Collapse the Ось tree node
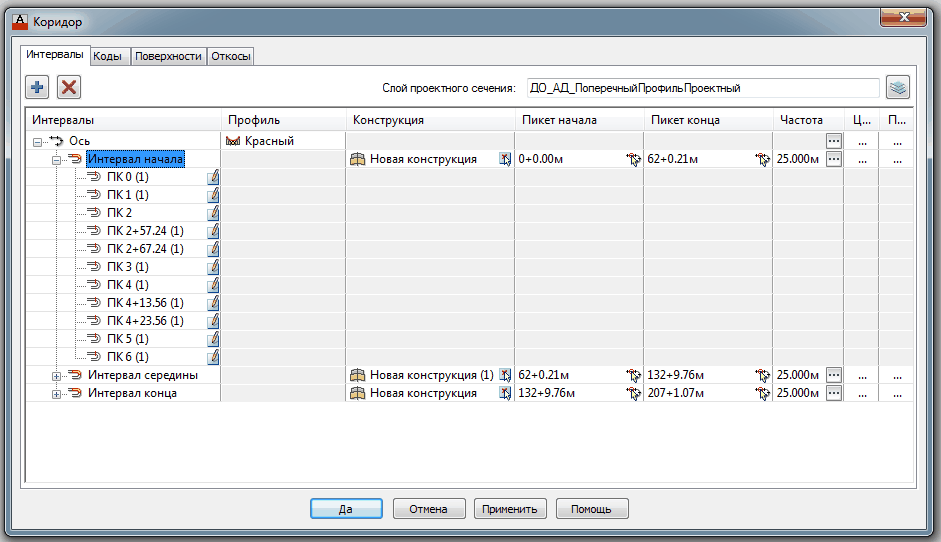 [x=38, y=142]
